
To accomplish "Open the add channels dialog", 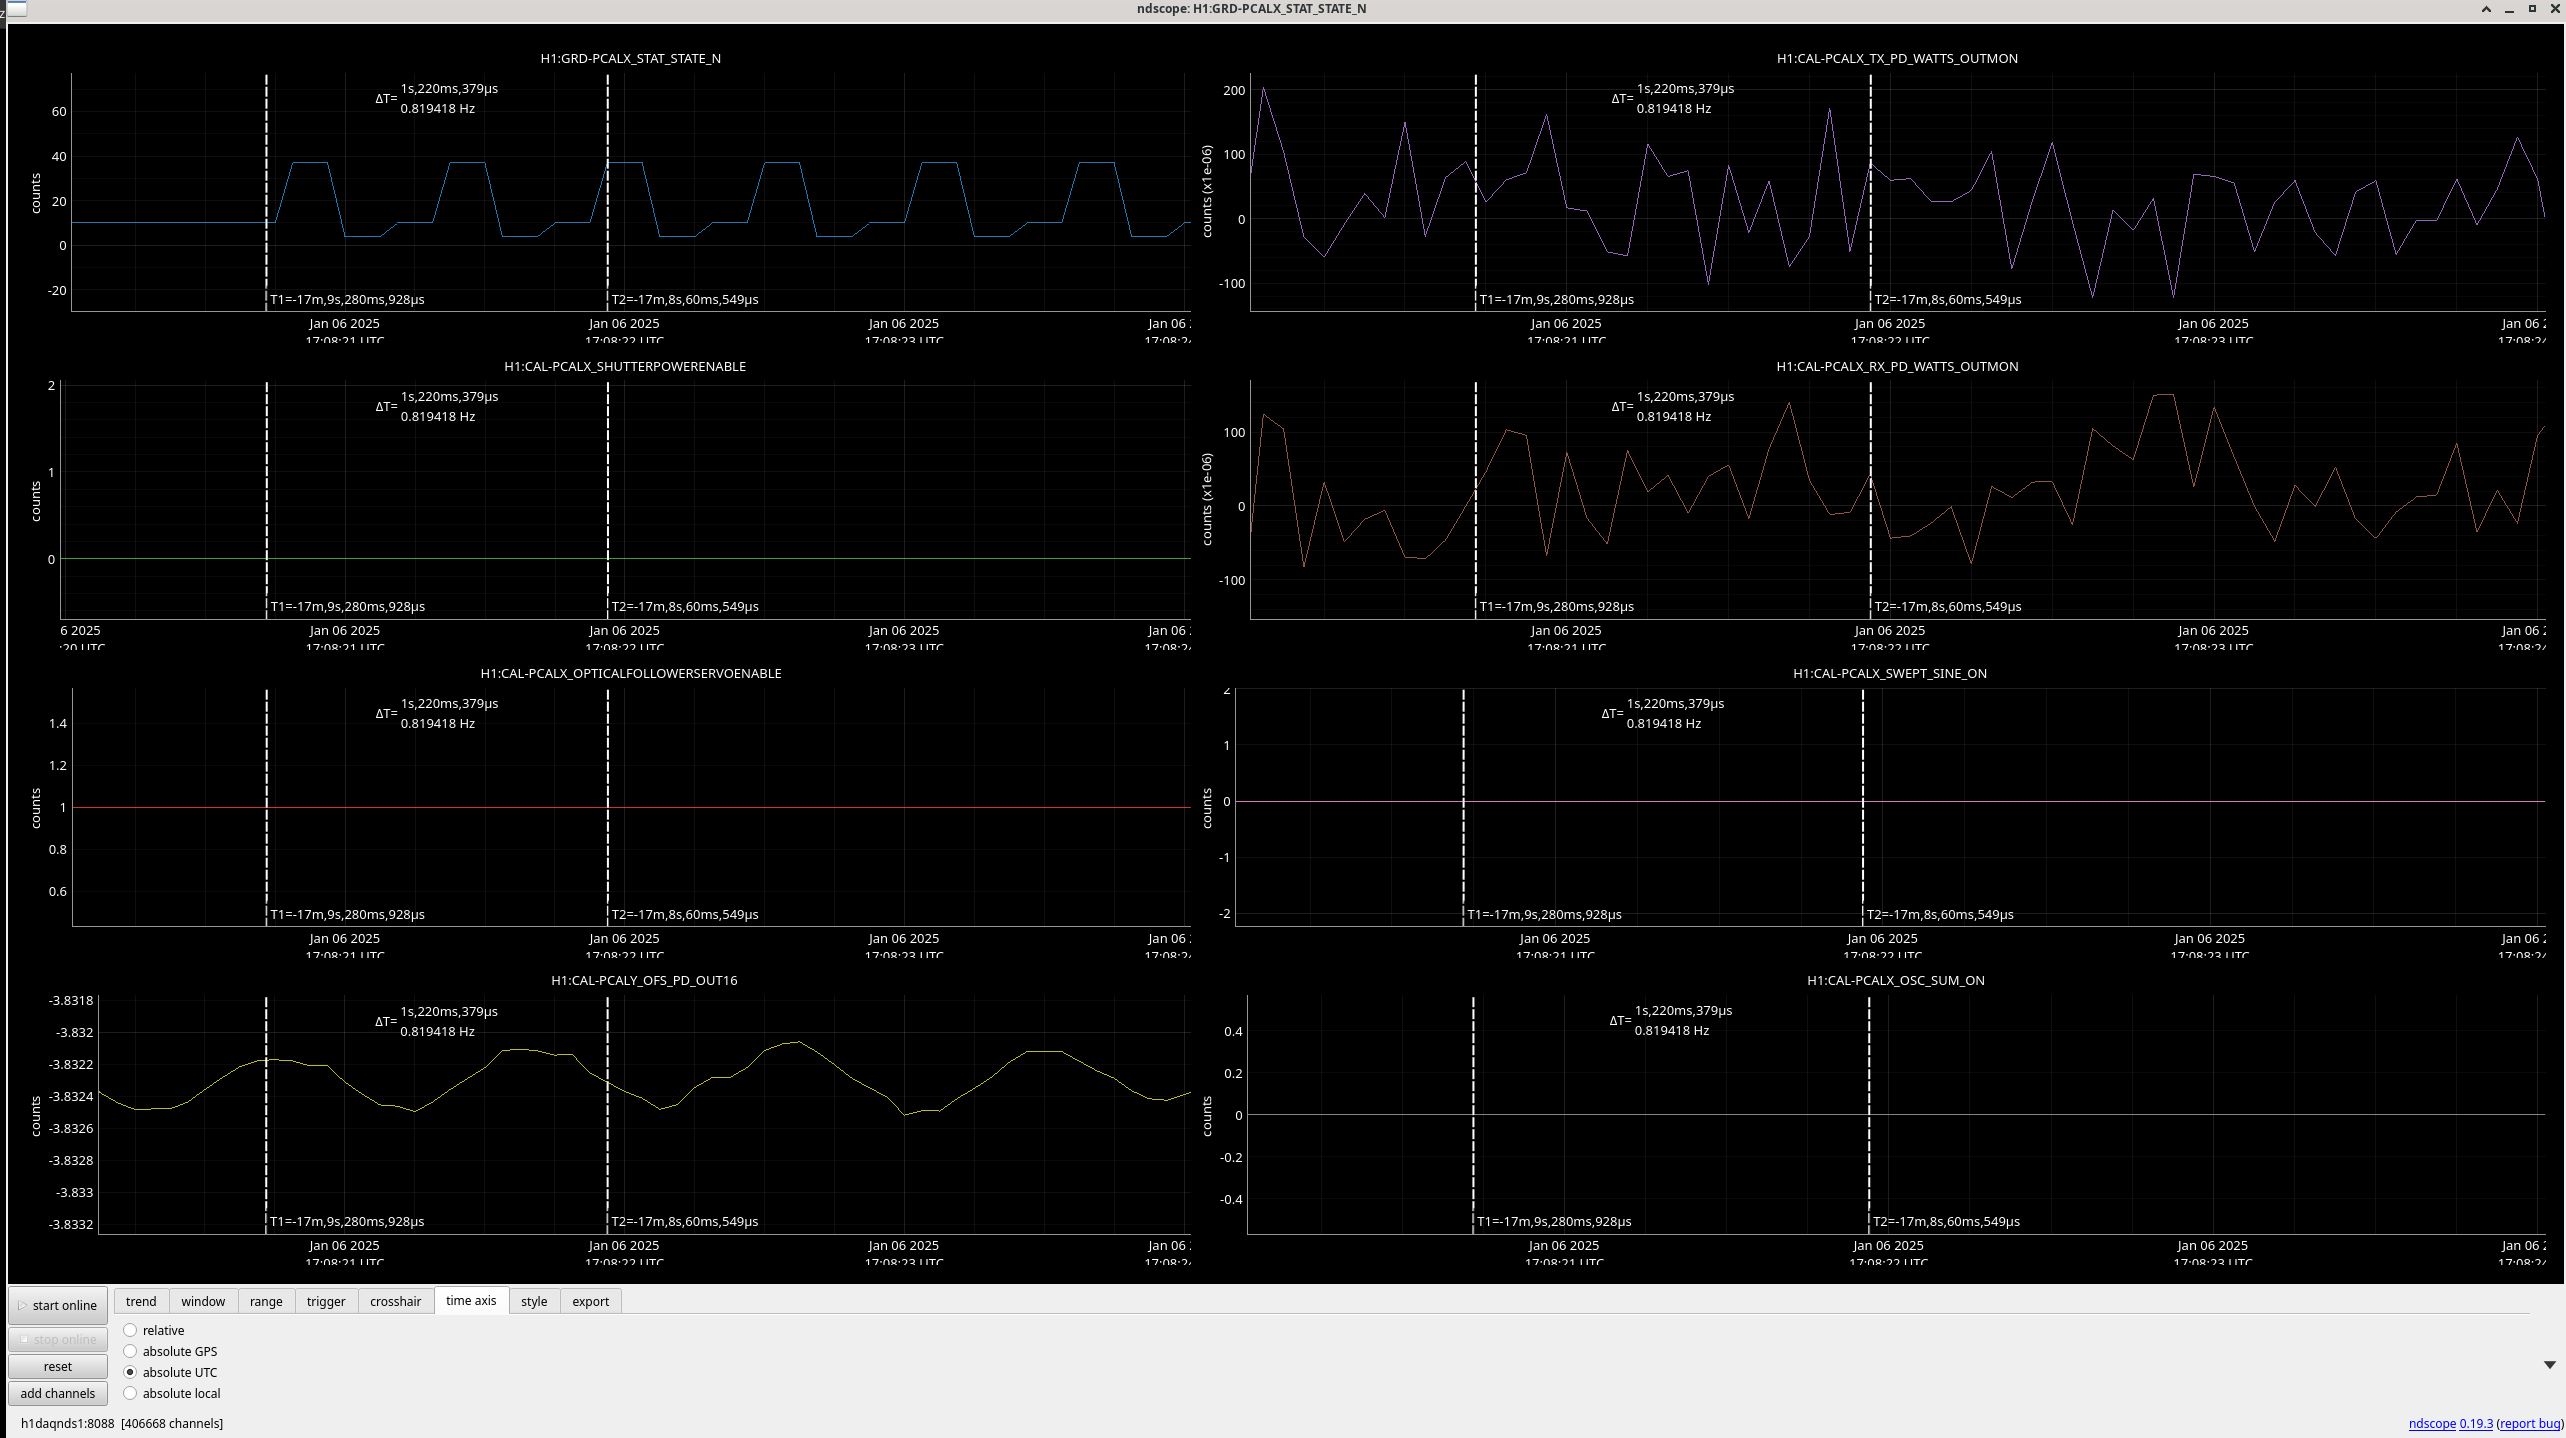I will [x=58, y=1393].
